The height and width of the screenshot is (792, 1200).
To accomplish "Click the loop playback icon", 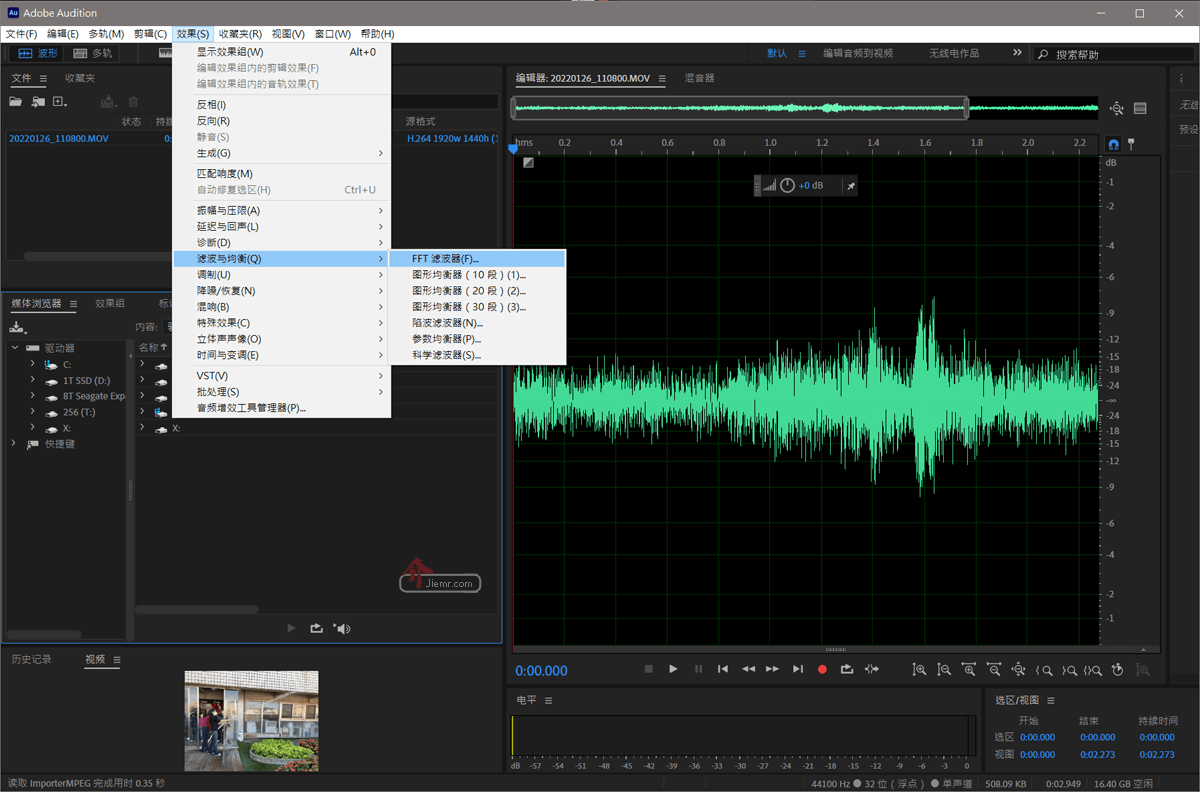I will (847, 669).
